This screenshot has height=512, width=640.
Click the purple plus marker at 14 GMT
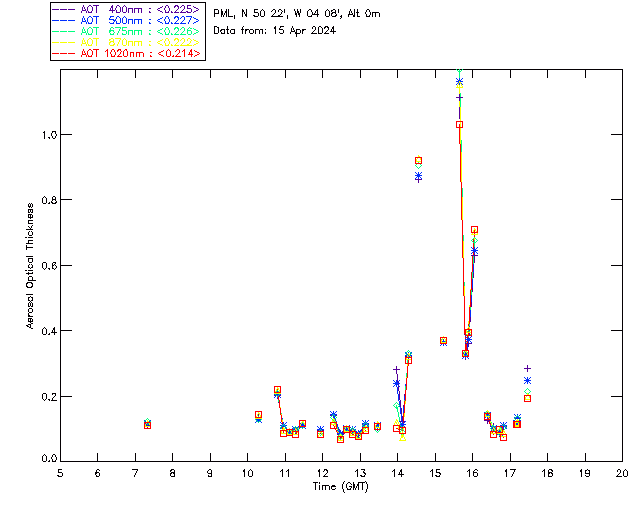click(396, 370)
